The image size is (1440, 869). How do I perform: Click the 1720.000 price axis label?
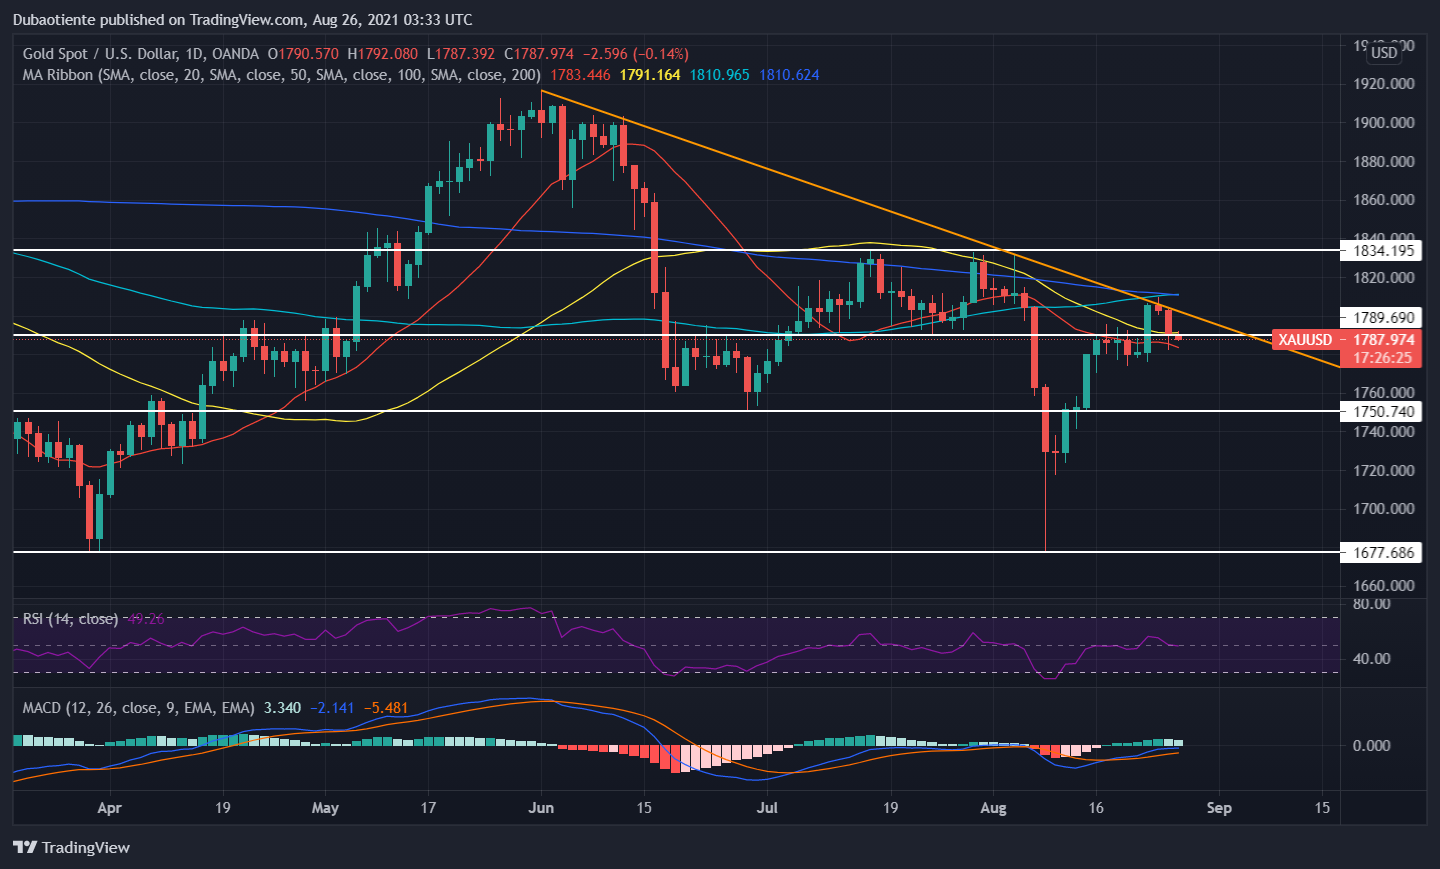click(x=1384, y=471)
